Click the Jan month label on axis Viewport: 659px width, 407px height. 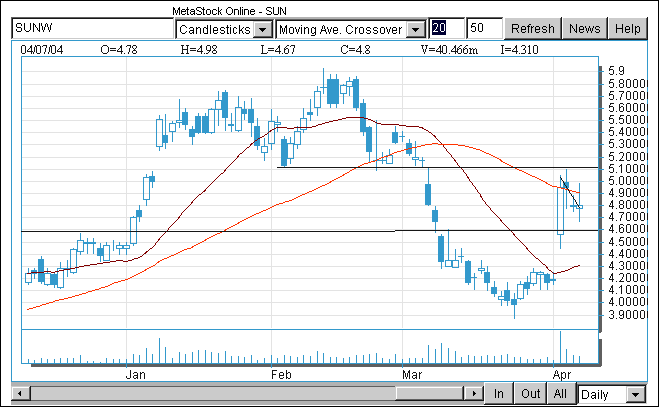tap(135, 374)
